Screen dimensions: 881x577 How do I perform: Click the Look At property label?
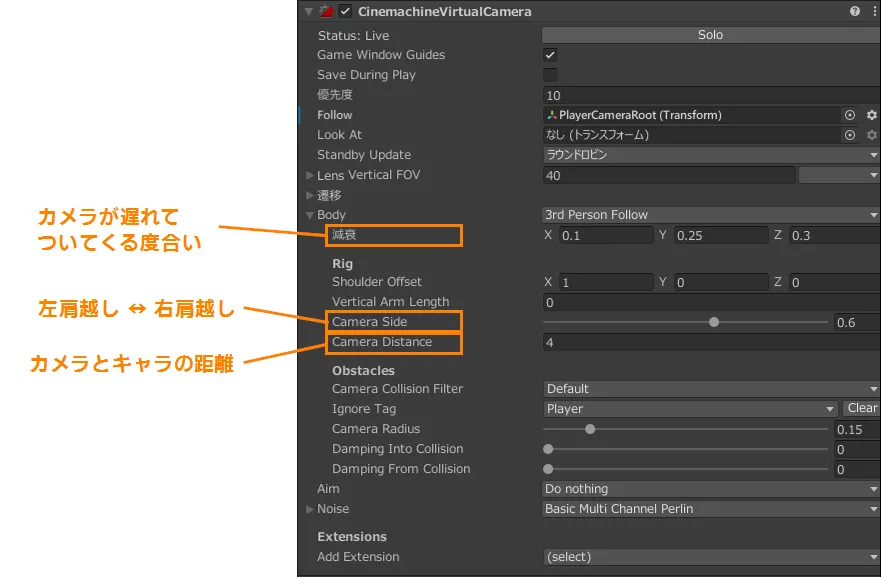click(339, 135)
